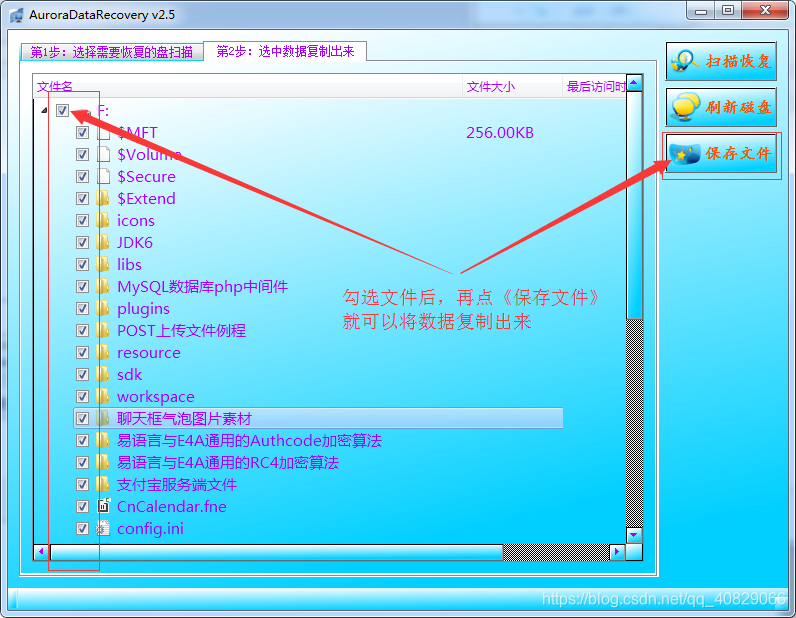Screen dimensions: 796x618
Task: Click the $Secure file icon
Action: [103, 176]
